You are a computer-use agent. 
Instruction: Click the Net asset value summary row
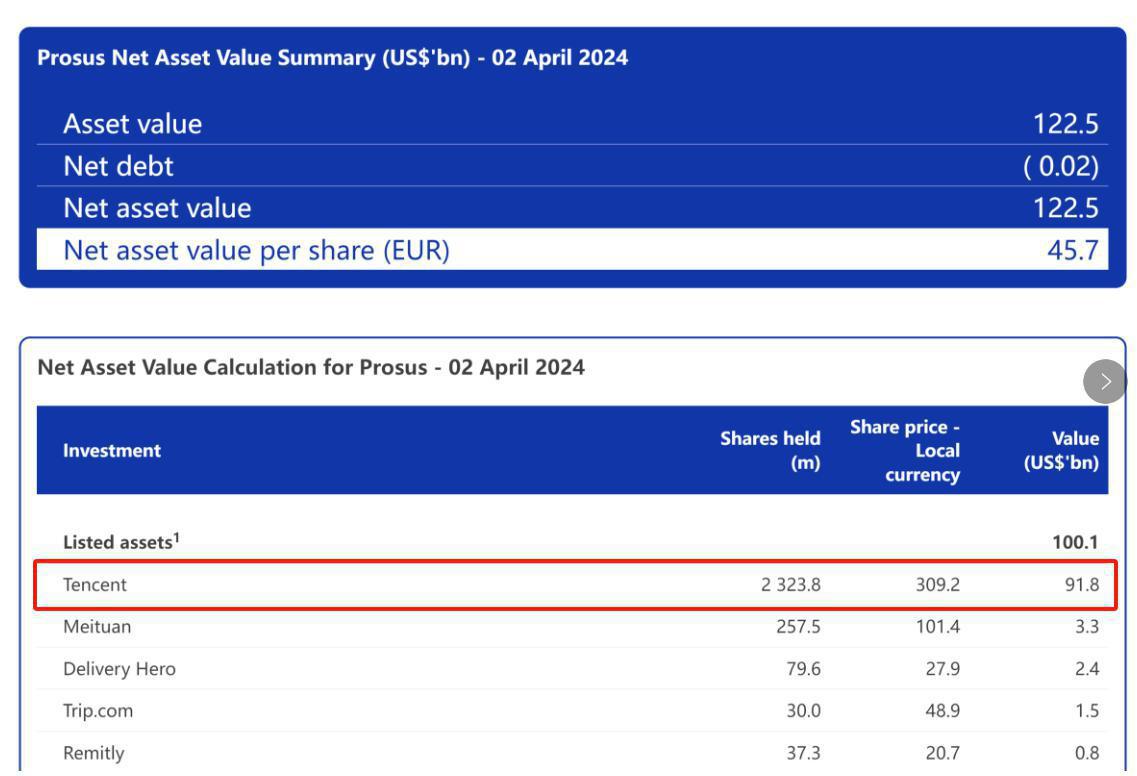(x=572, y=208)
